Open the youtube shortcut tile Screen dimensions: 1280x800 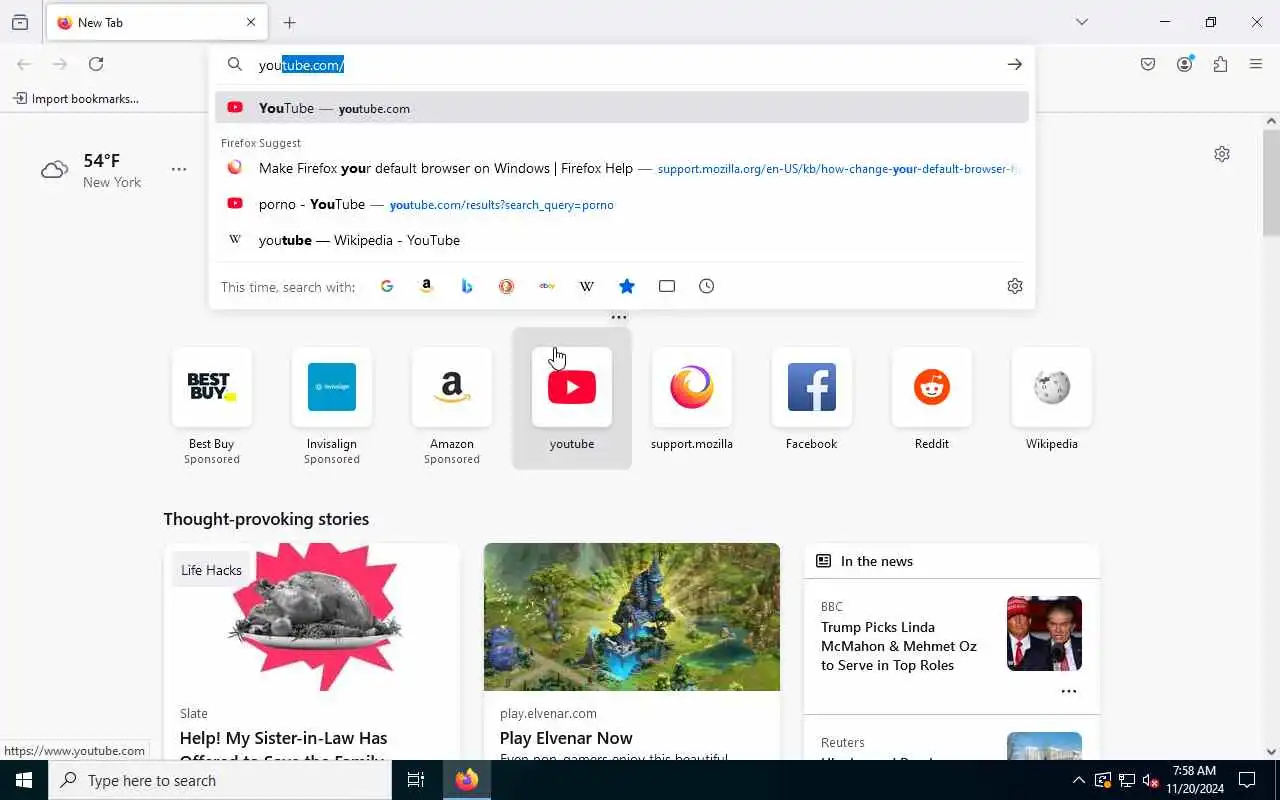[572, 400]
